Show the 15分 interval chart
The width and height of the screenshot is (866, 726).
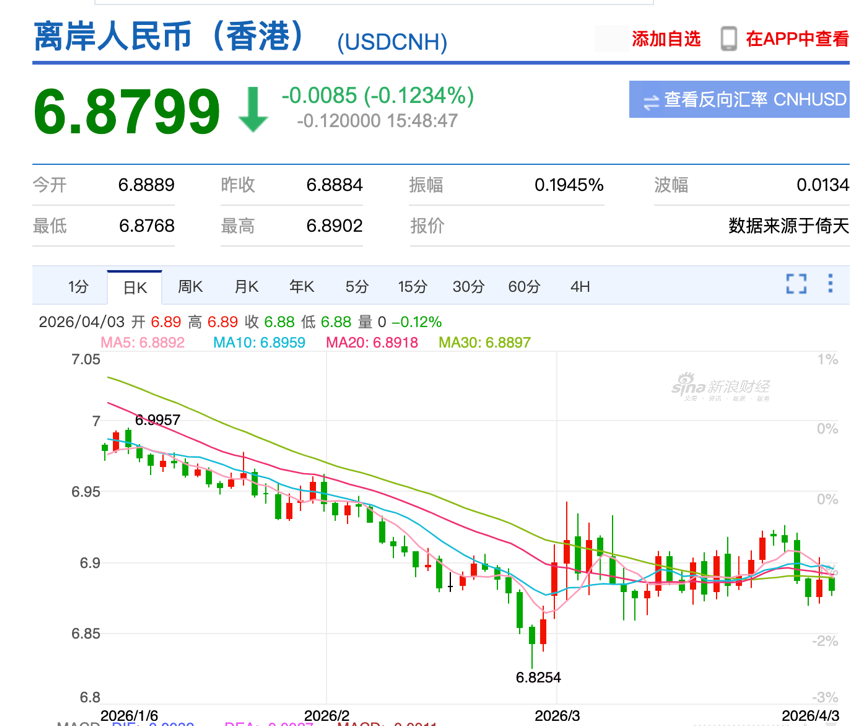point(412,287)
